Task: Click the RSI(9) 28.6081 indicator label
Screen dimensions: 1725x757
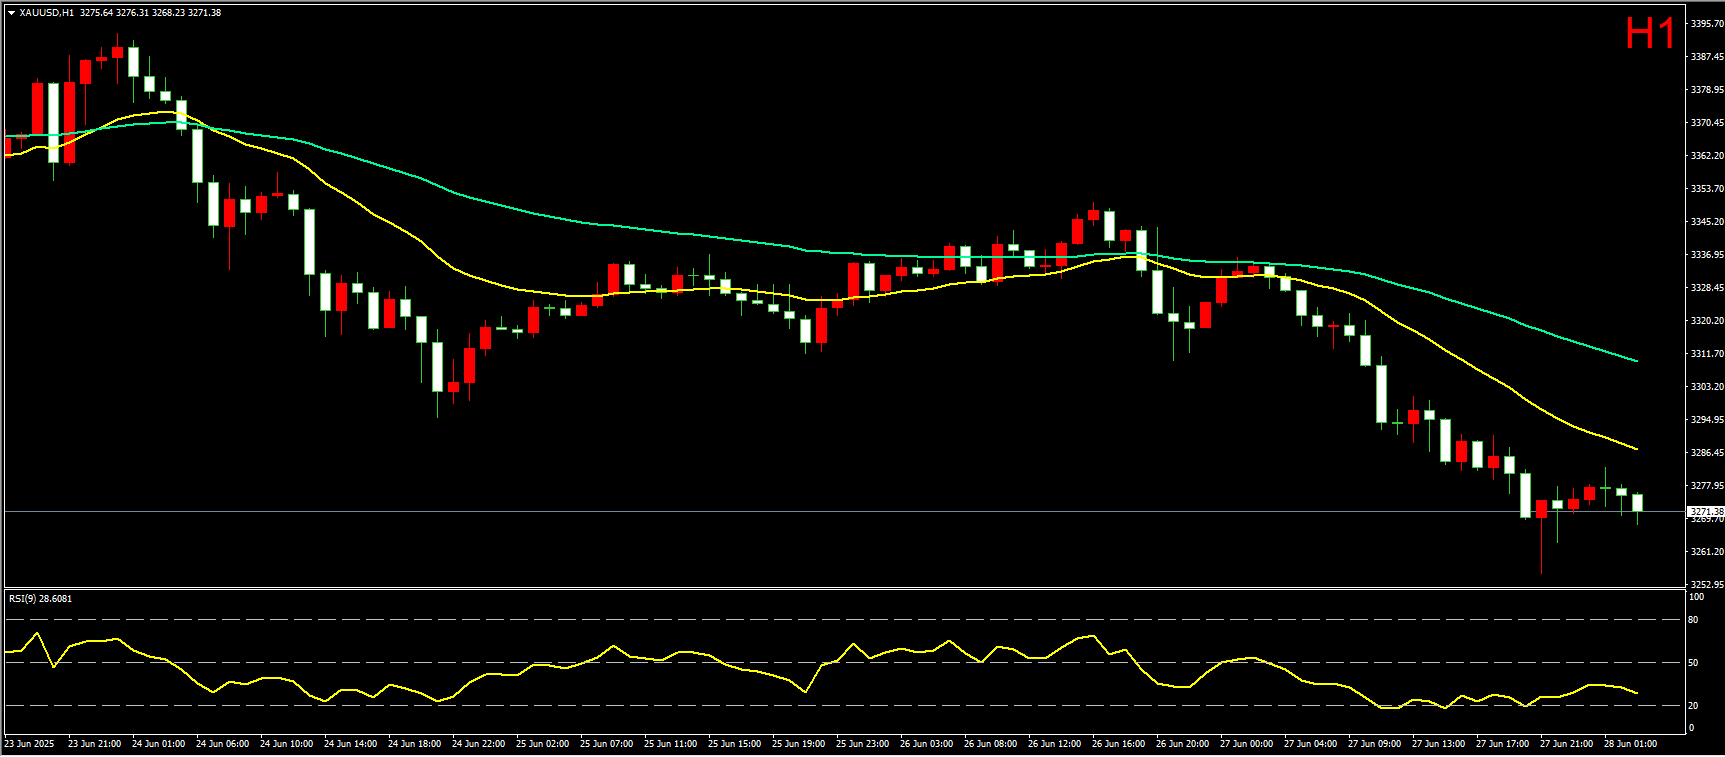Action: click(x=40, y=598)
